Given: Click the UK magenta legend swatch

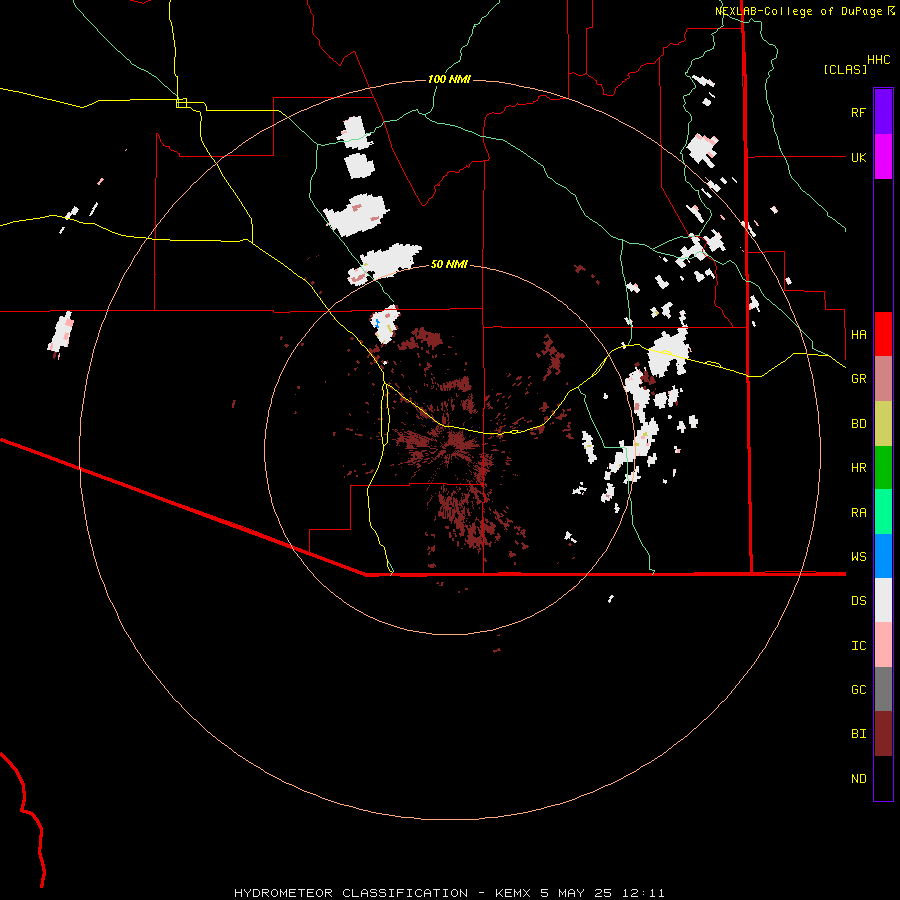Looking at the screenshot, I should point(883,157).
